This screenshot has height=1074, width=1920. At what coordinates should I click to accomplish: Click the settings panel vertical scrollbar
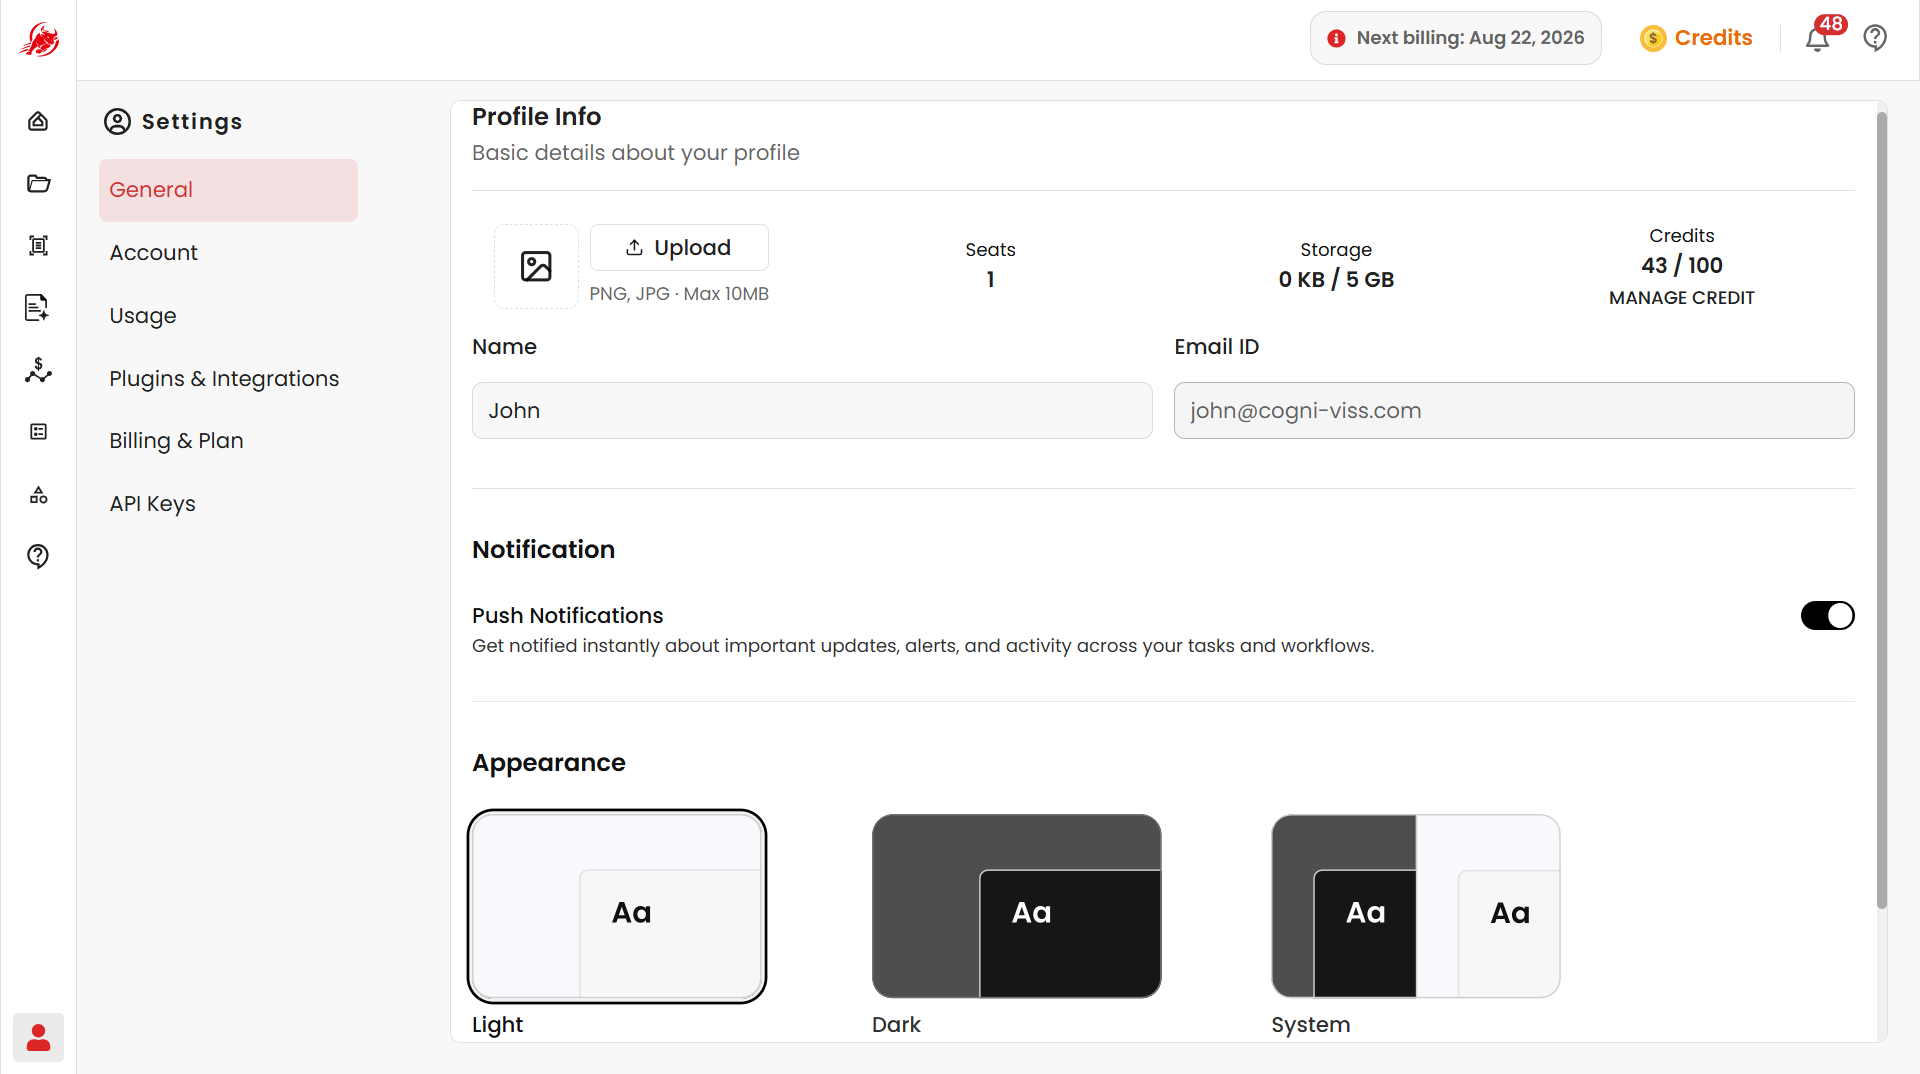click(1881, 510)
